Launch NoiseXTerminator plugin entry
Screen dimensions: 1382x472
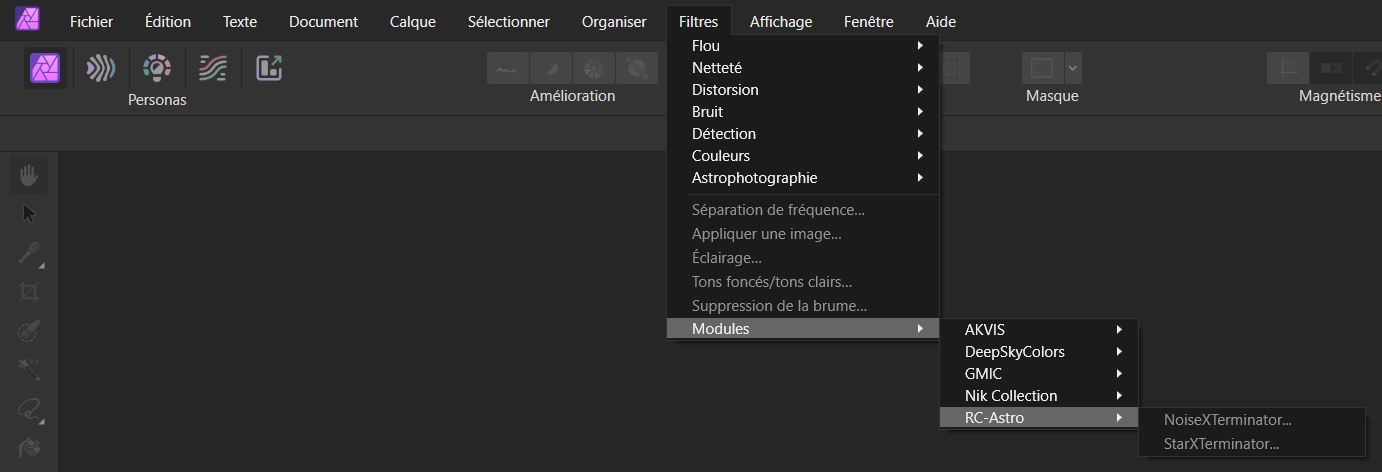coord(1227,421)
